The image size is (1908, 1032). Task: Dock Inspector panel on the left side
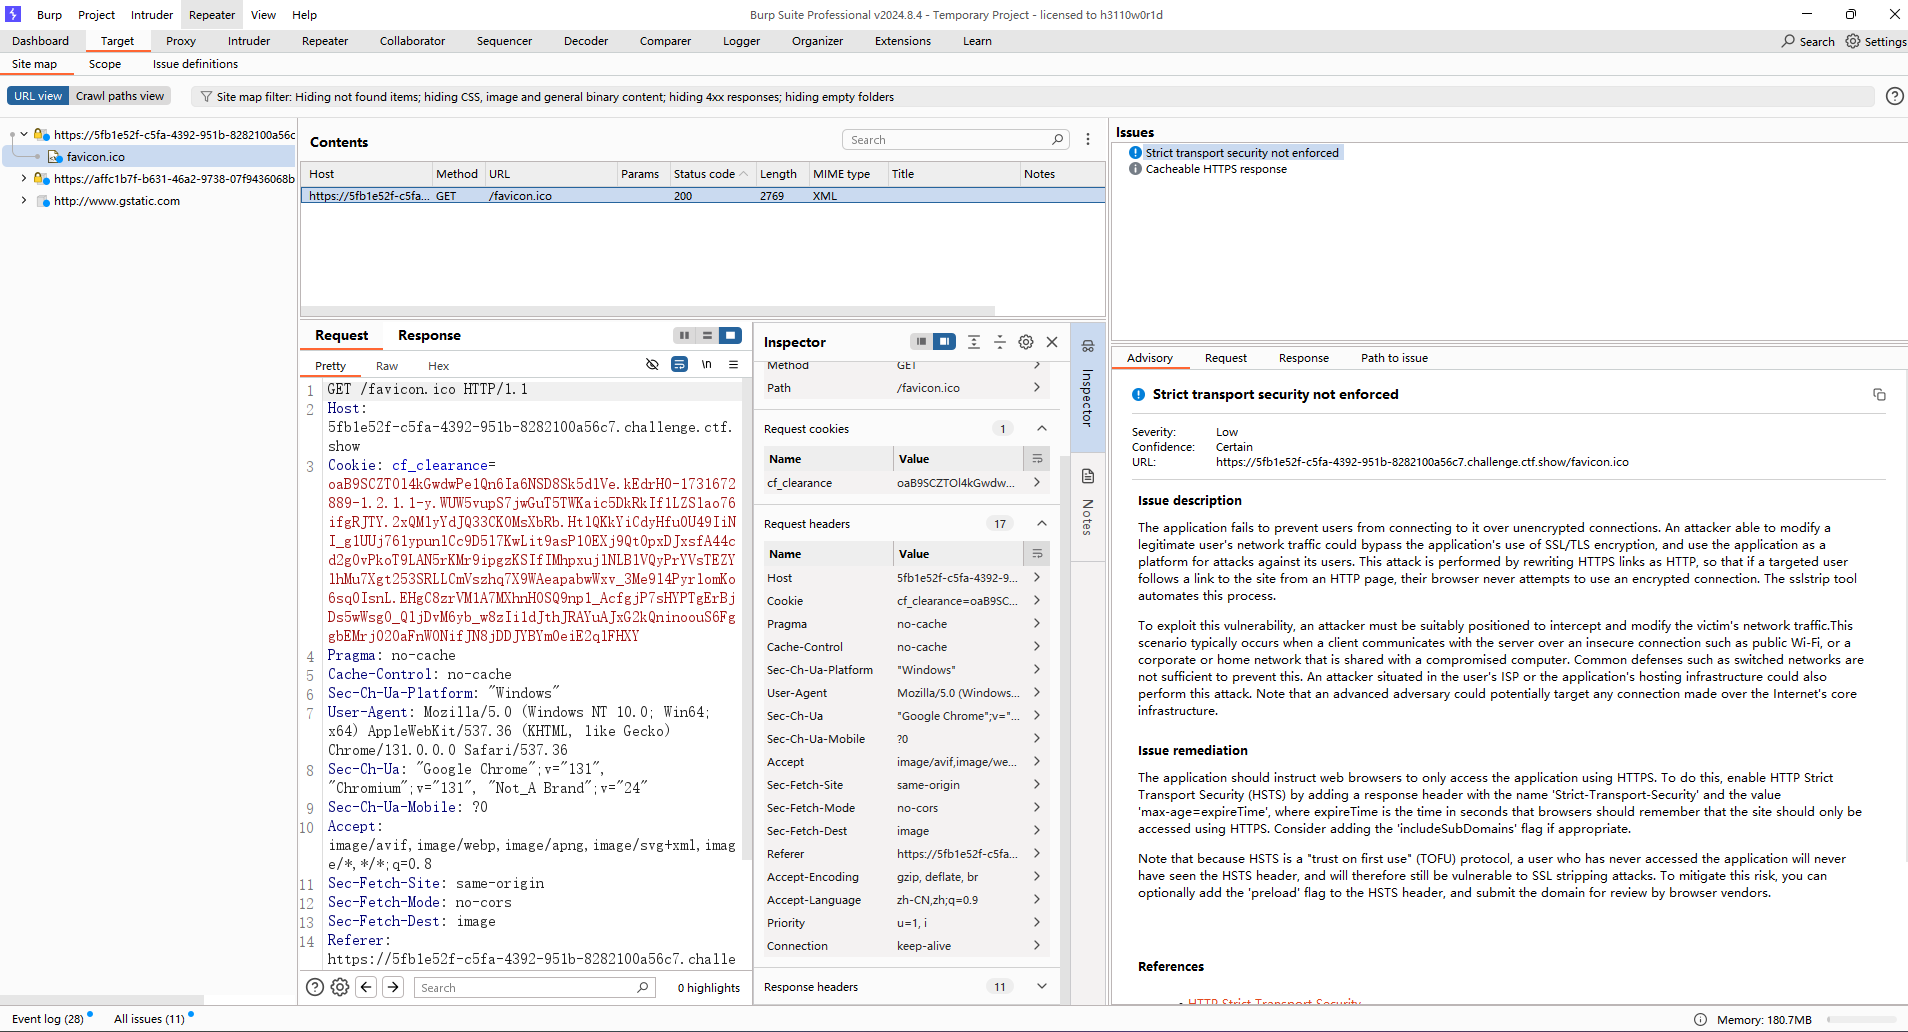coord(921,342)
